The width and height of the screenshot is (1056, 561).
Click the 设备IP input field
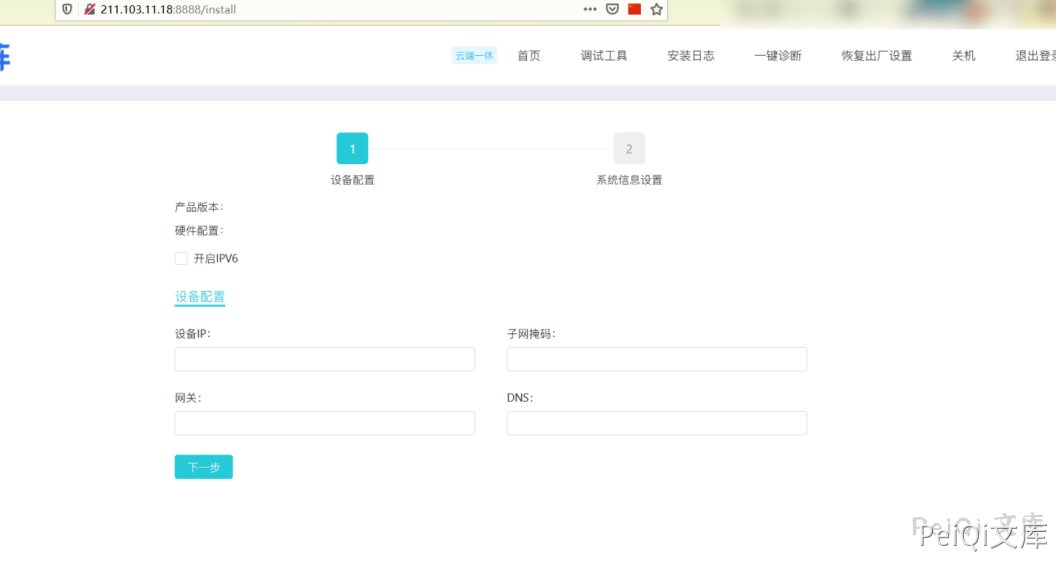(324, 359)
